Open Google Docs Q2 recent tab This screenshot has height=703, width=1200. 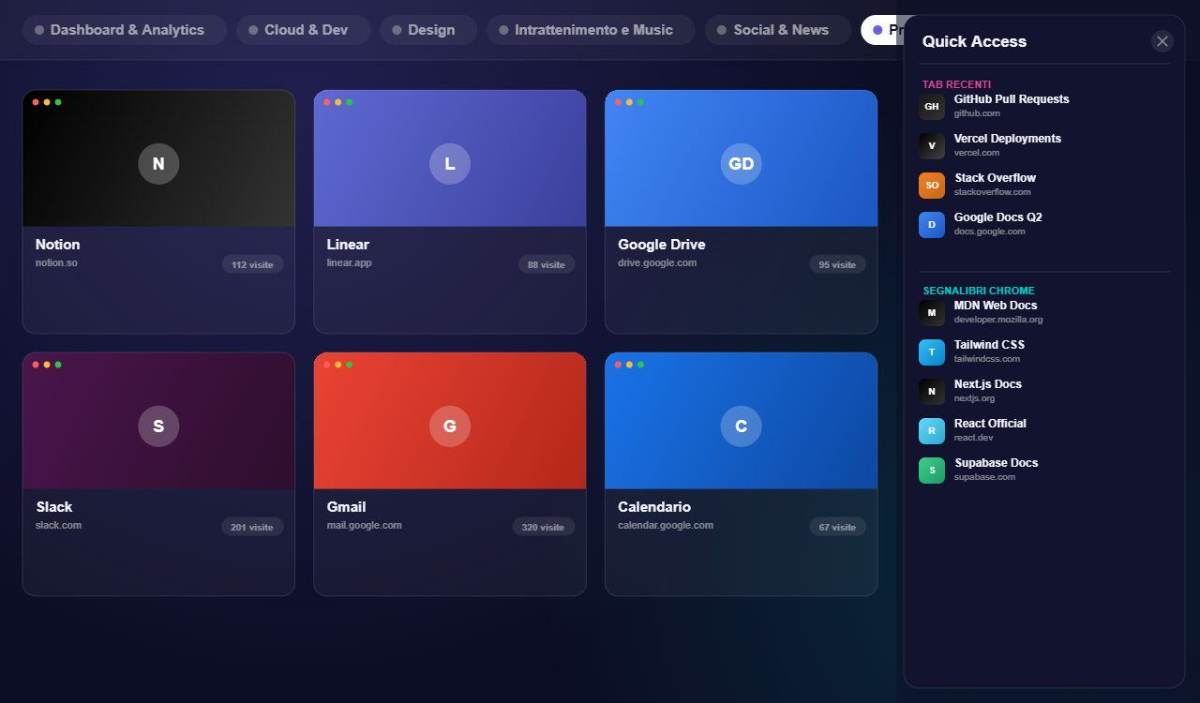point(1044,224)
